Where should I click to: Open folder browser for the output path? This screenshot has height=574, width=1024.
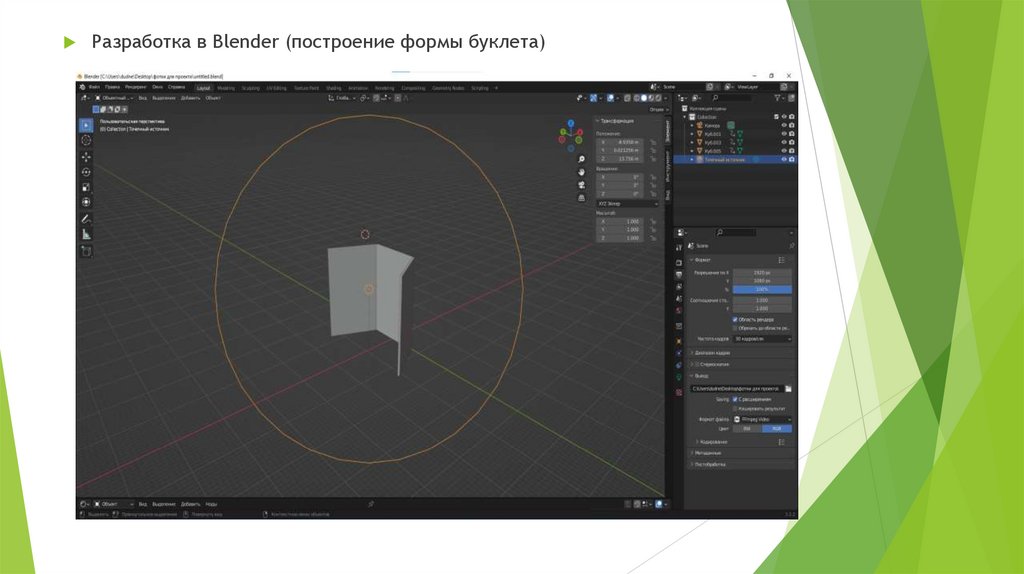tap(788, 387)
